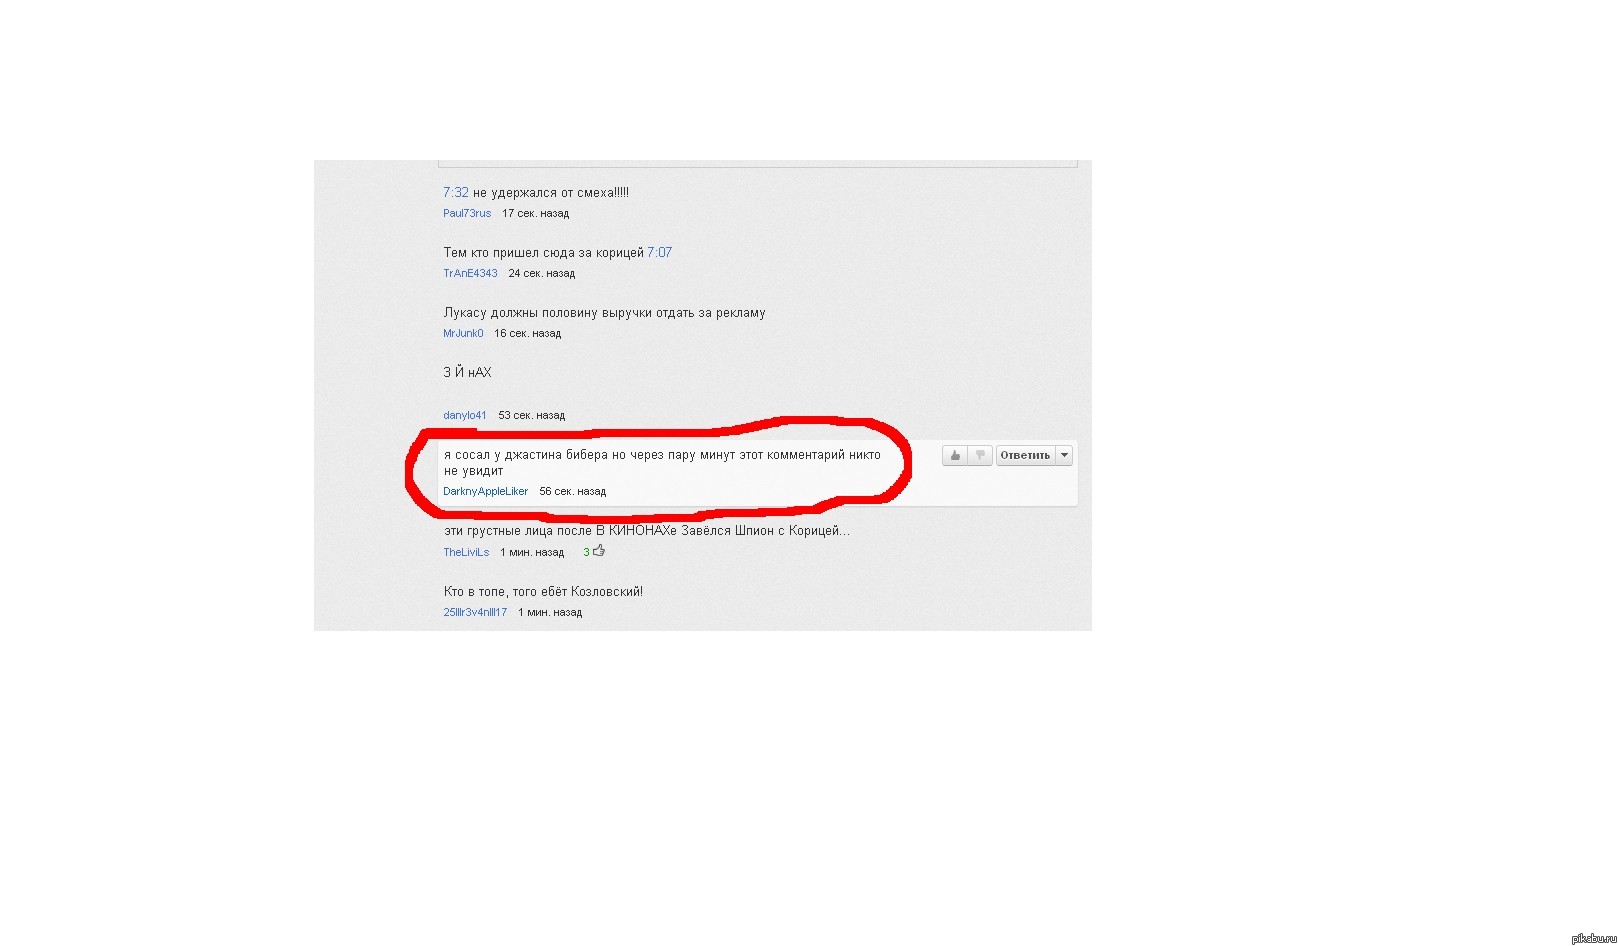Select the circled comment text about Бибера

(x=662, y=462)
